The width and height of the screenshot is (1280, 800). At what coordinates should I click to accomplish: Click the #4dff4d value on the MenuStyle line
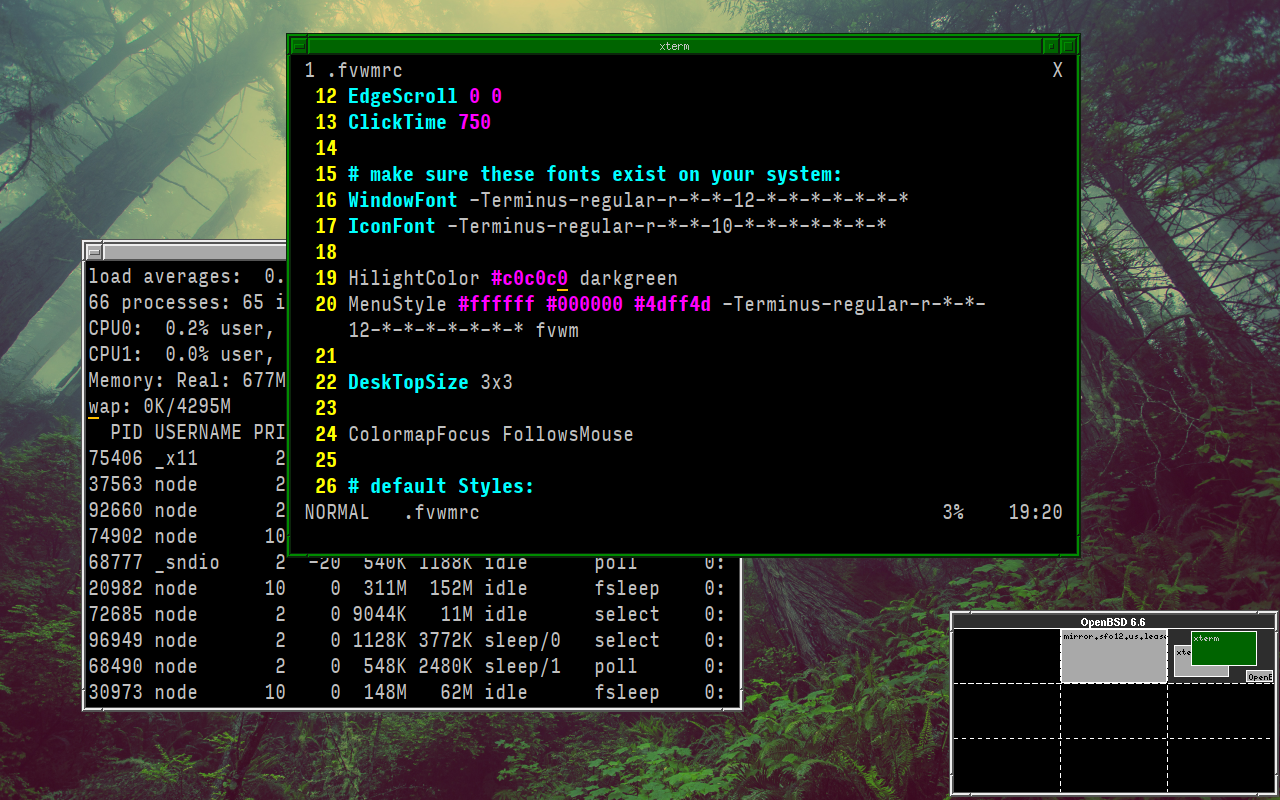coord(672,305)
